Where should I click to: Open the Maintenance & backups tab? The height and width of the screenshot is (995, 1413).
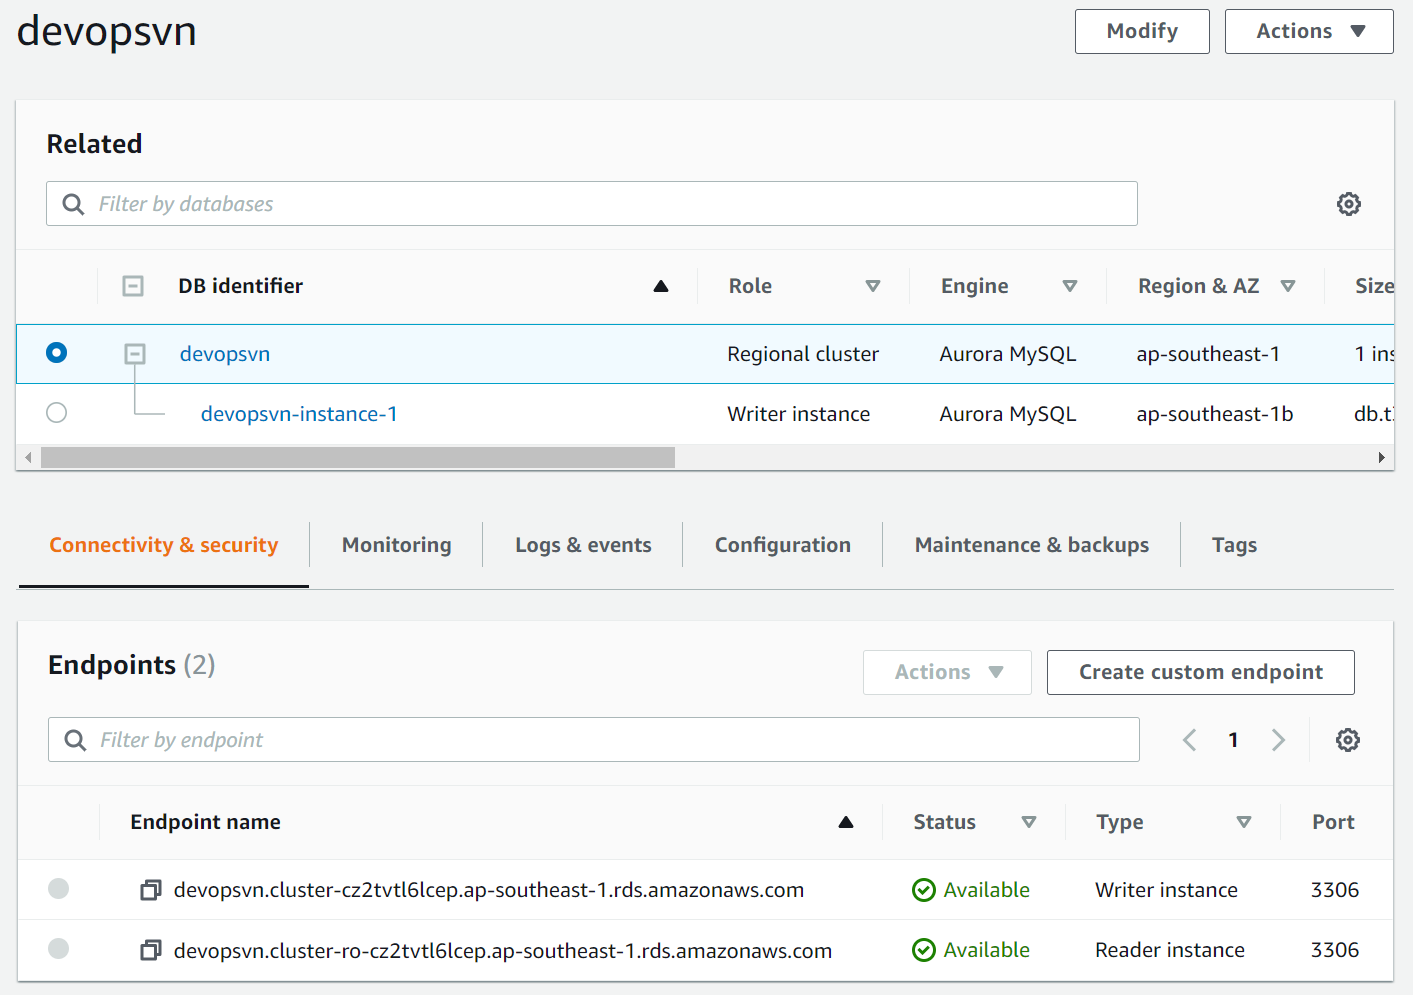[1031, 545]
